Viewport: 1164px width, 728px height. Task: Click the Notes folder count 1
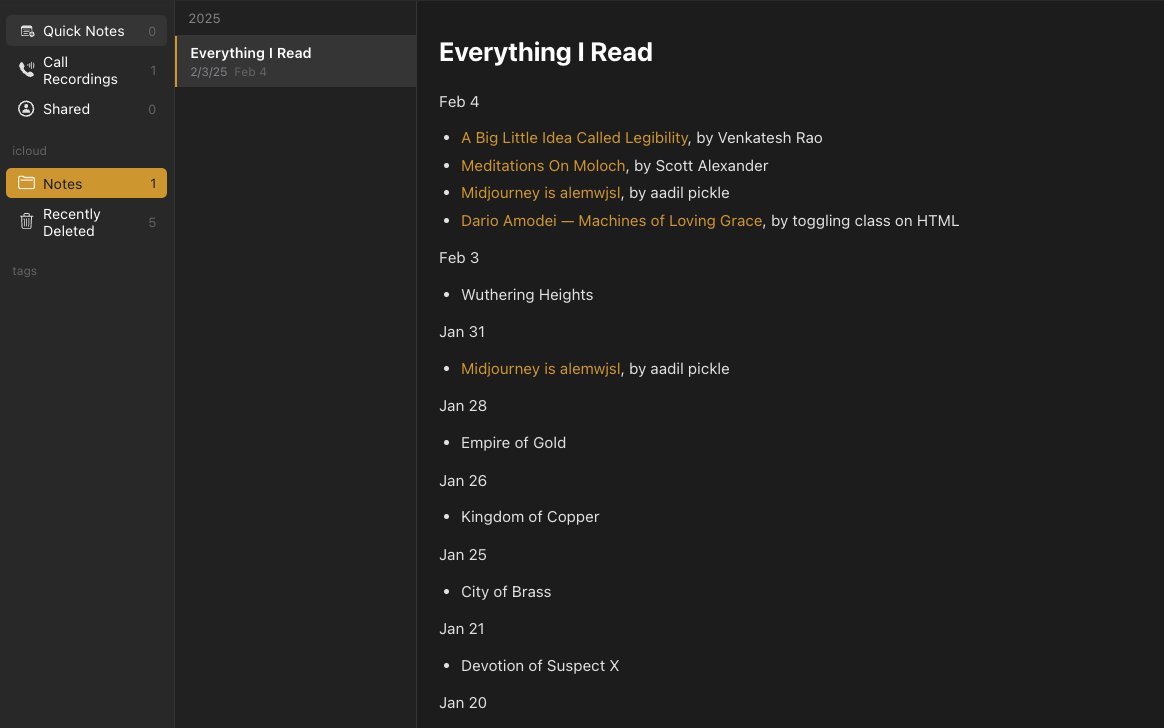click(x=153, y=183)
